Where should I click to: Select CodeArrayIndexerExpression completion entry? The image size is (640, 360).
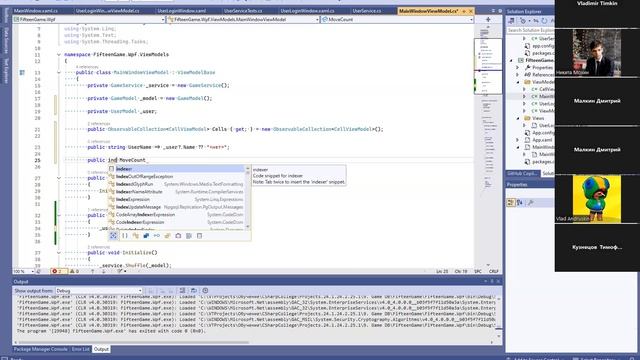pyautogui.click(x=176, y=215)
